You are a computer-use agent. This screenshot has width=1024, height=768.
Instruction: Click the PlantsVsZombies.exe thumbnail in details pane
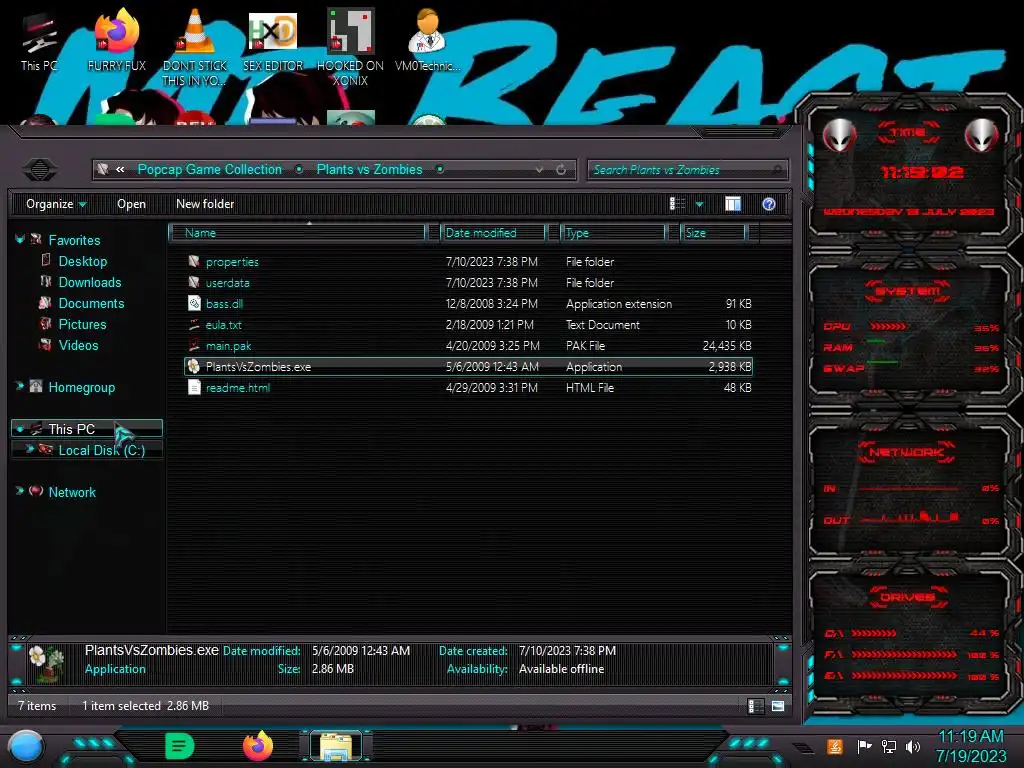tap(47, 664)
